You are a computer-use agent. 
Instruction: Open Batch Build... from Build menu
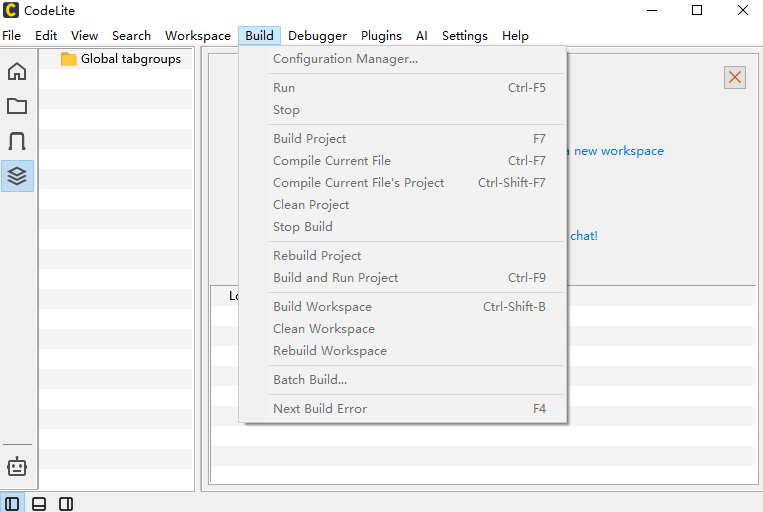(403, 380)
